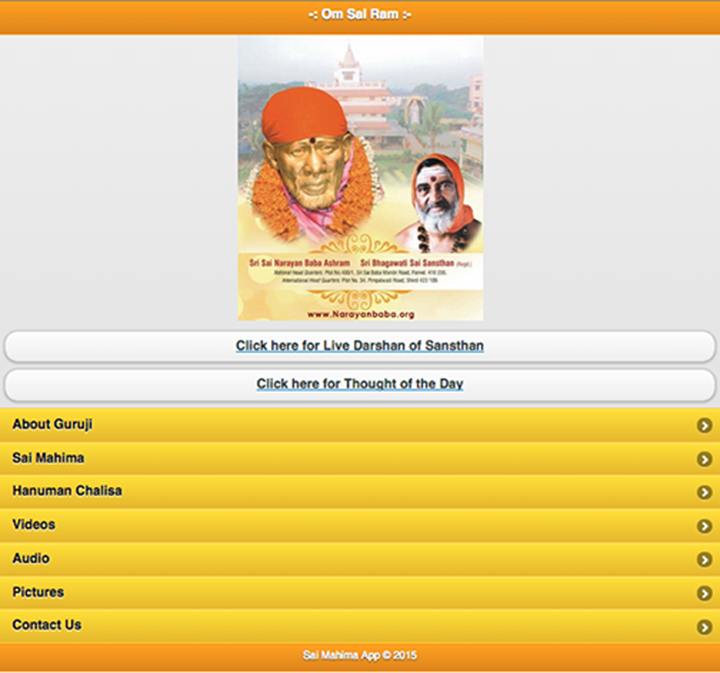Click the Sai Mahima App 2015 footer
Viewport: 720px width, 673px height.
(x=360, y=656)
